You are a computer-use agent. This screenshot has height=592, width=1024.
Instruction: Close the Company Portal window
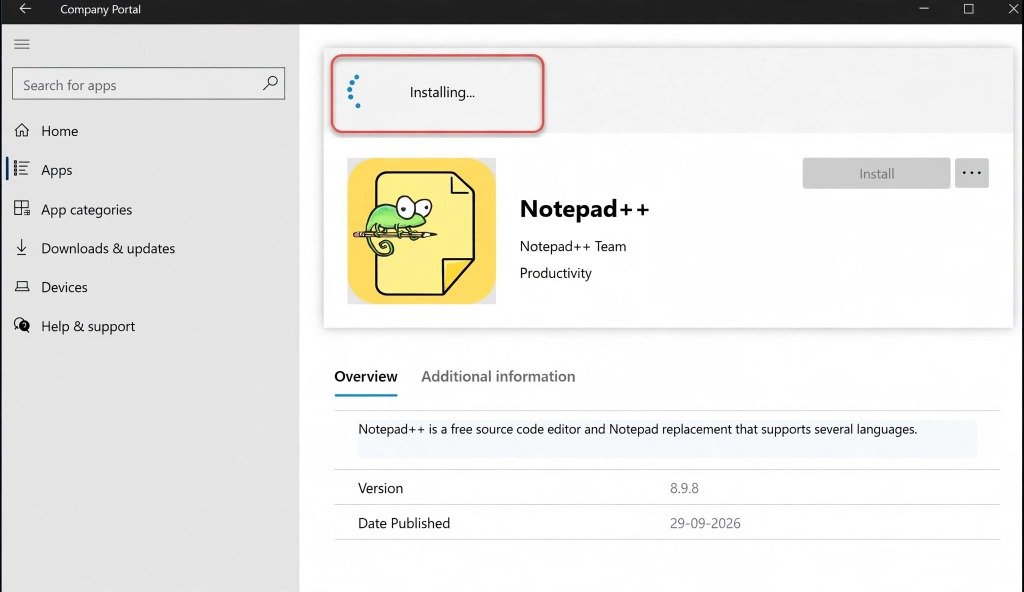(x=1013, y=9)
